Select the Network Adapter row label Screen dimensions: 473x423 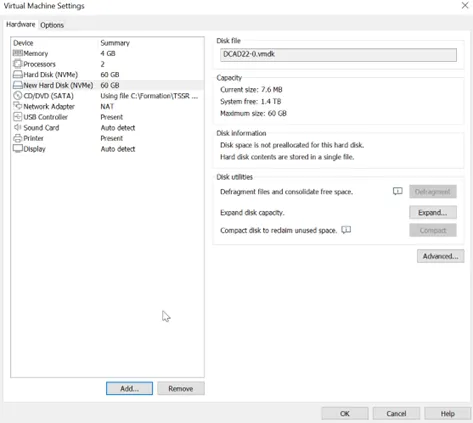[49, 106]
